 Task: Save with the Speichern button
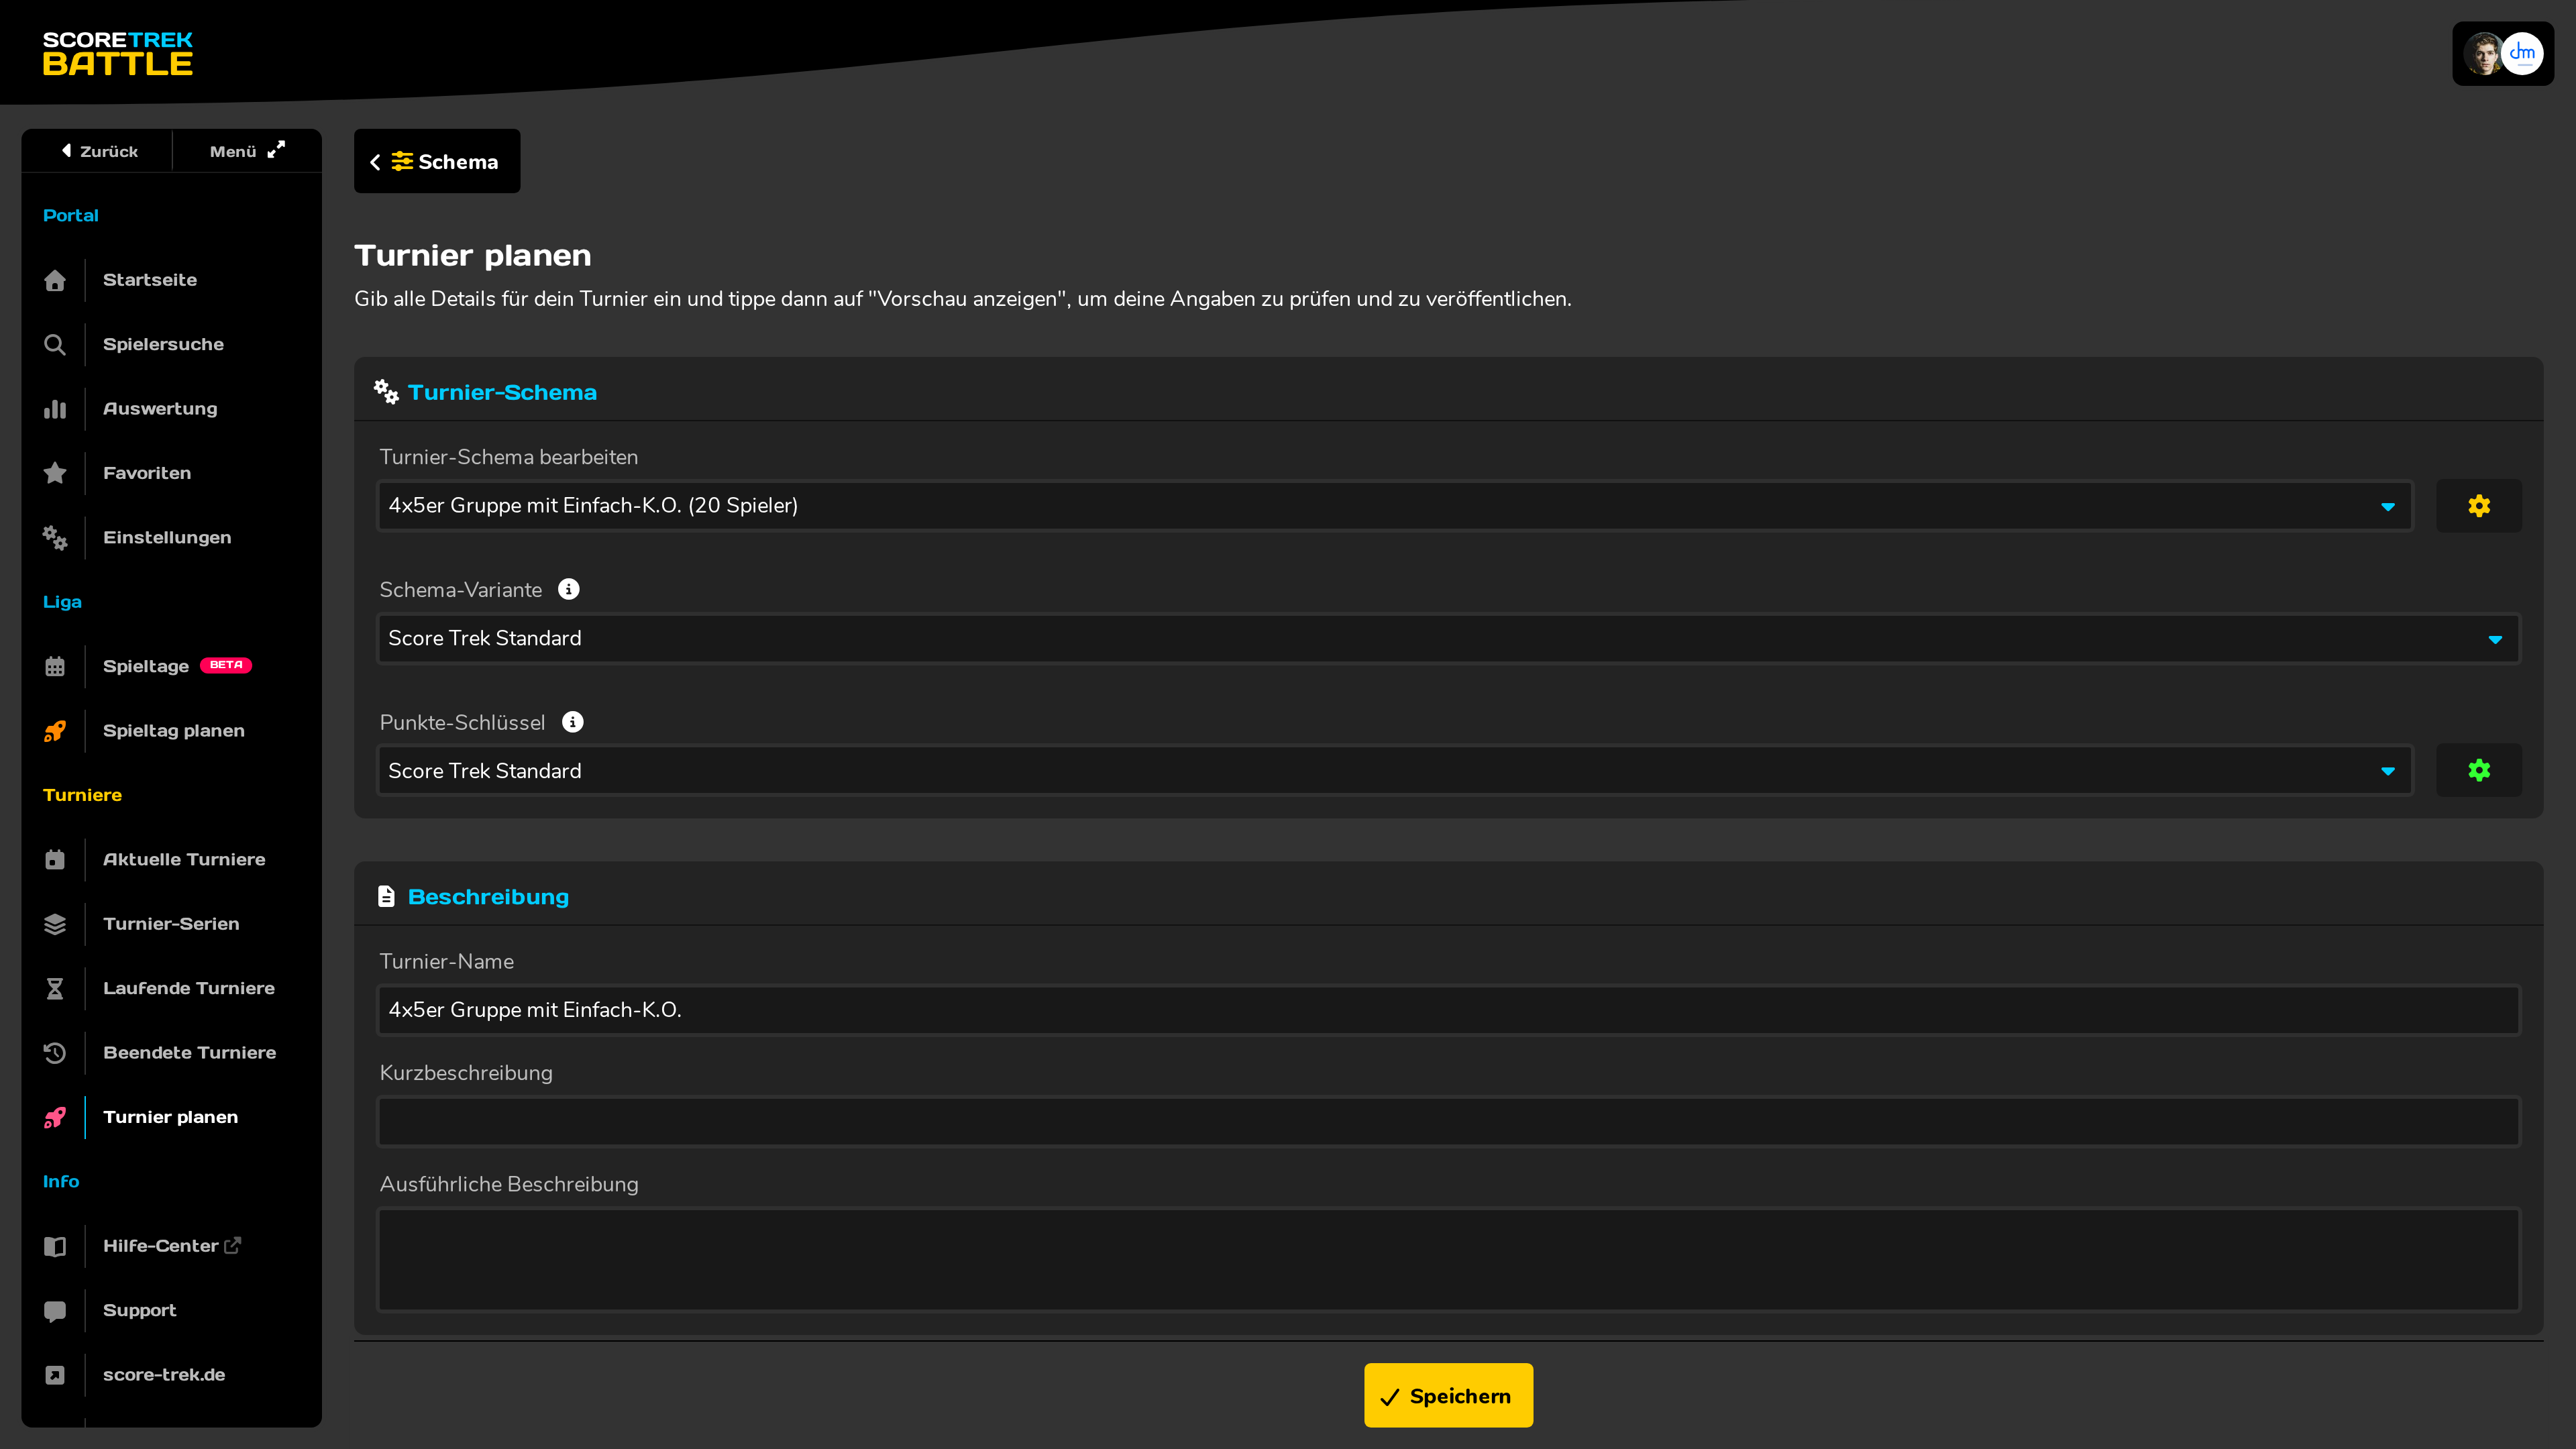pyautogui.click(x=1448, y=1396)
